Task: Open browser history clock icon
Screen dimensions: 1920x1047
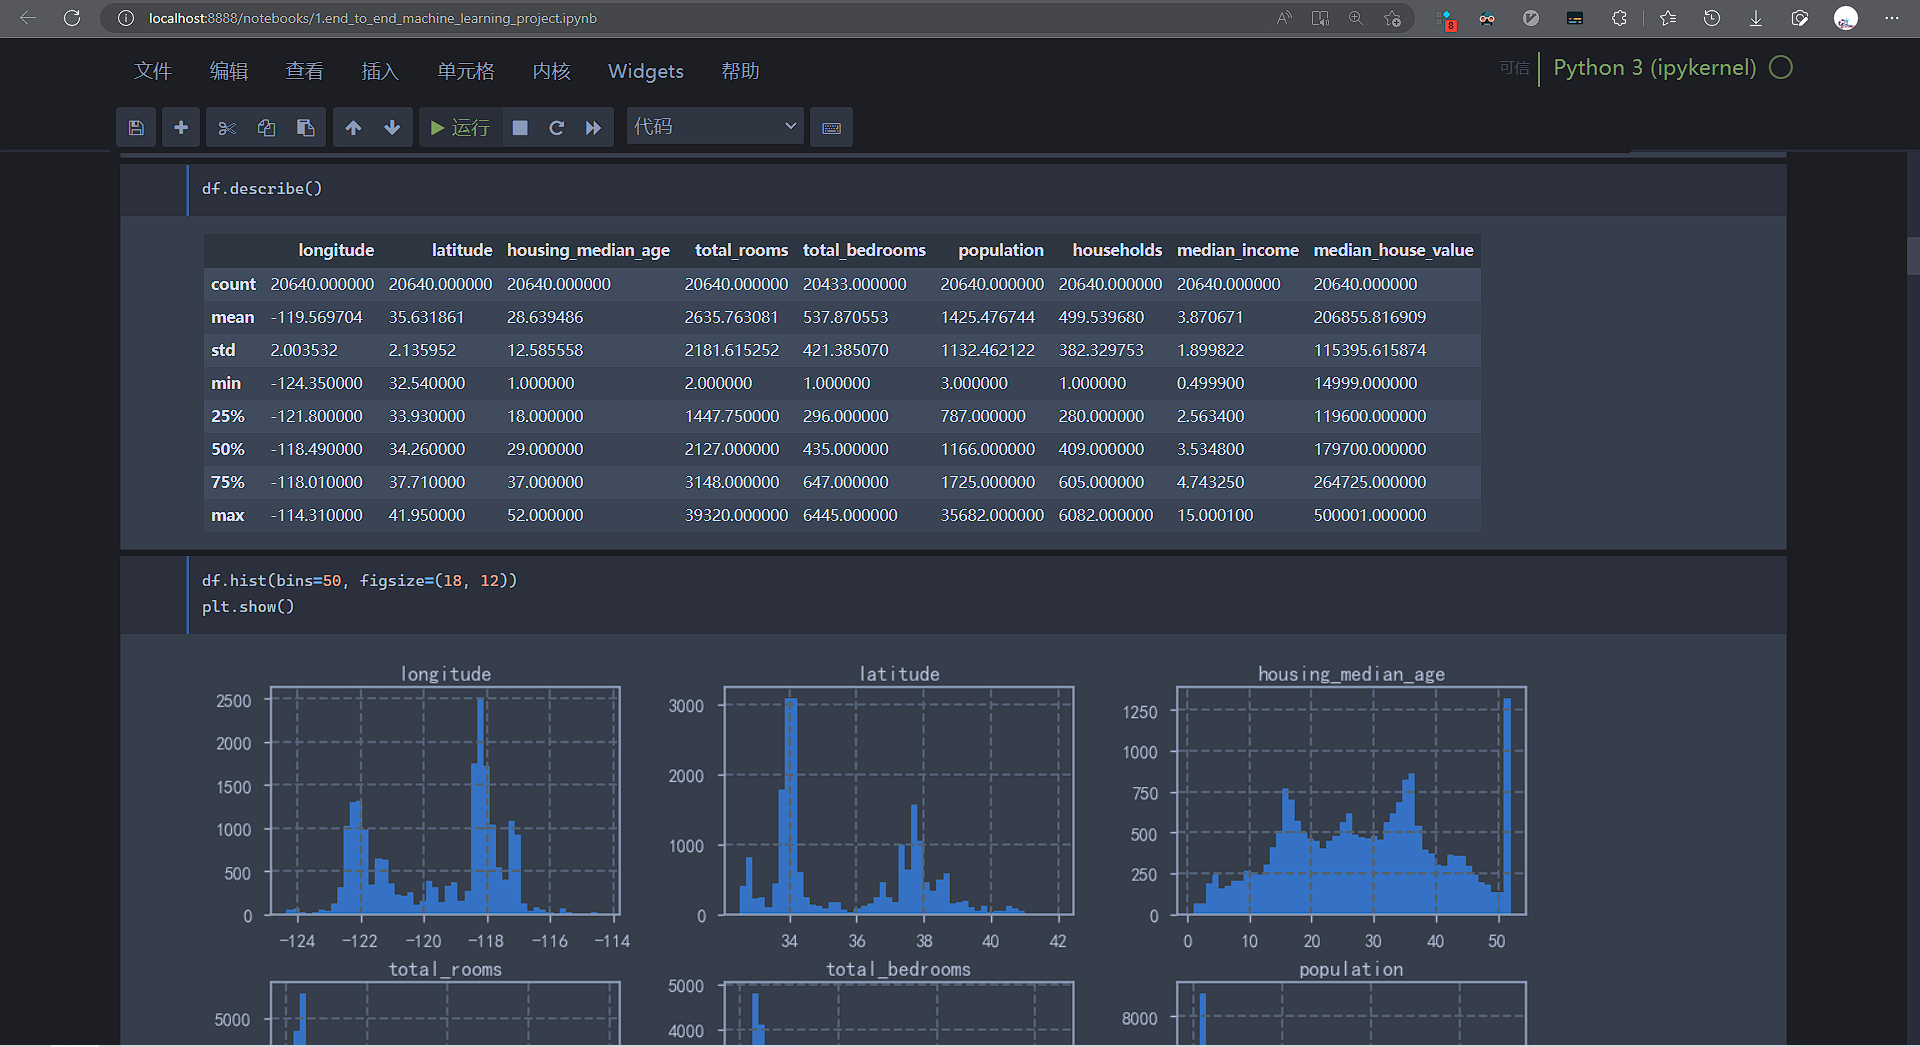Action: coord(1711,18)
